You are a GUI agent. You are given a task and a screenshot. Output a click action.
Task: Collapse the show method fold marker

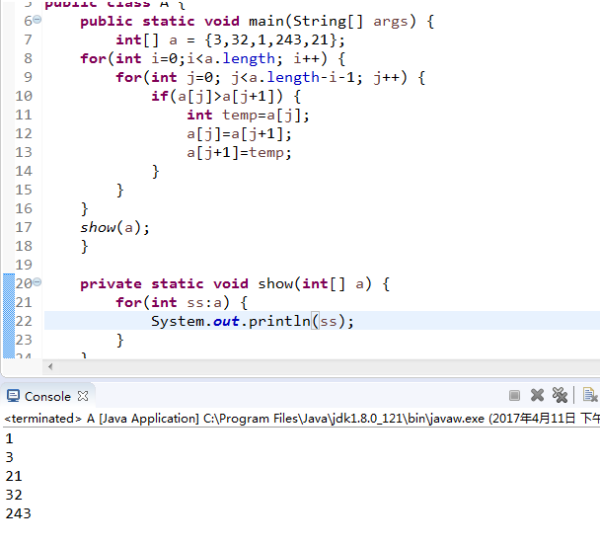click(x=37, y=282)
